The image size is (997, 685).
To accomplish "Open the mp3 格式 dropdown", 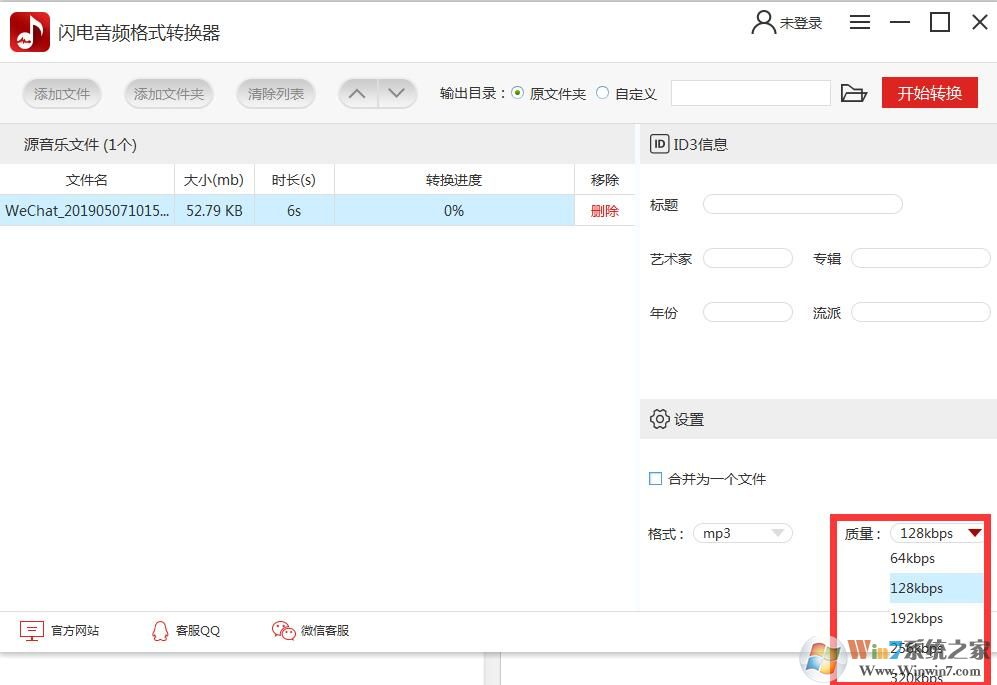I will pyautogui.click(x=742, y=533).
